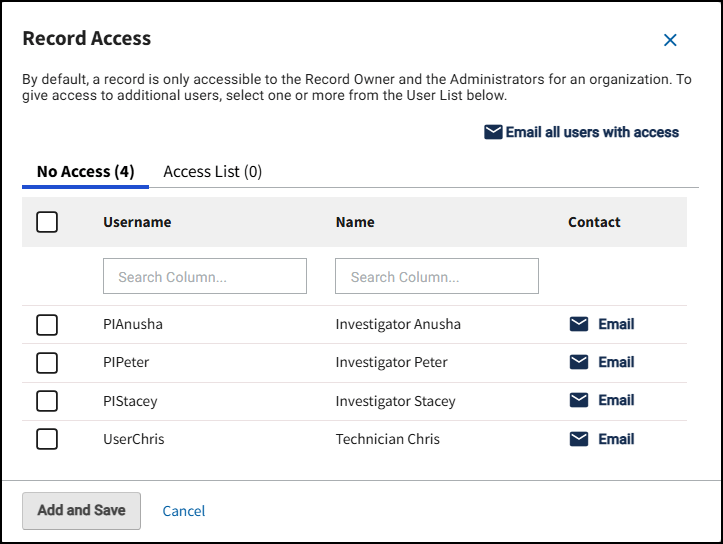Click envelope icon for Investigator Anusha
Screen dimensions: 723x544
pyautogui.click(x=579, y=324)
